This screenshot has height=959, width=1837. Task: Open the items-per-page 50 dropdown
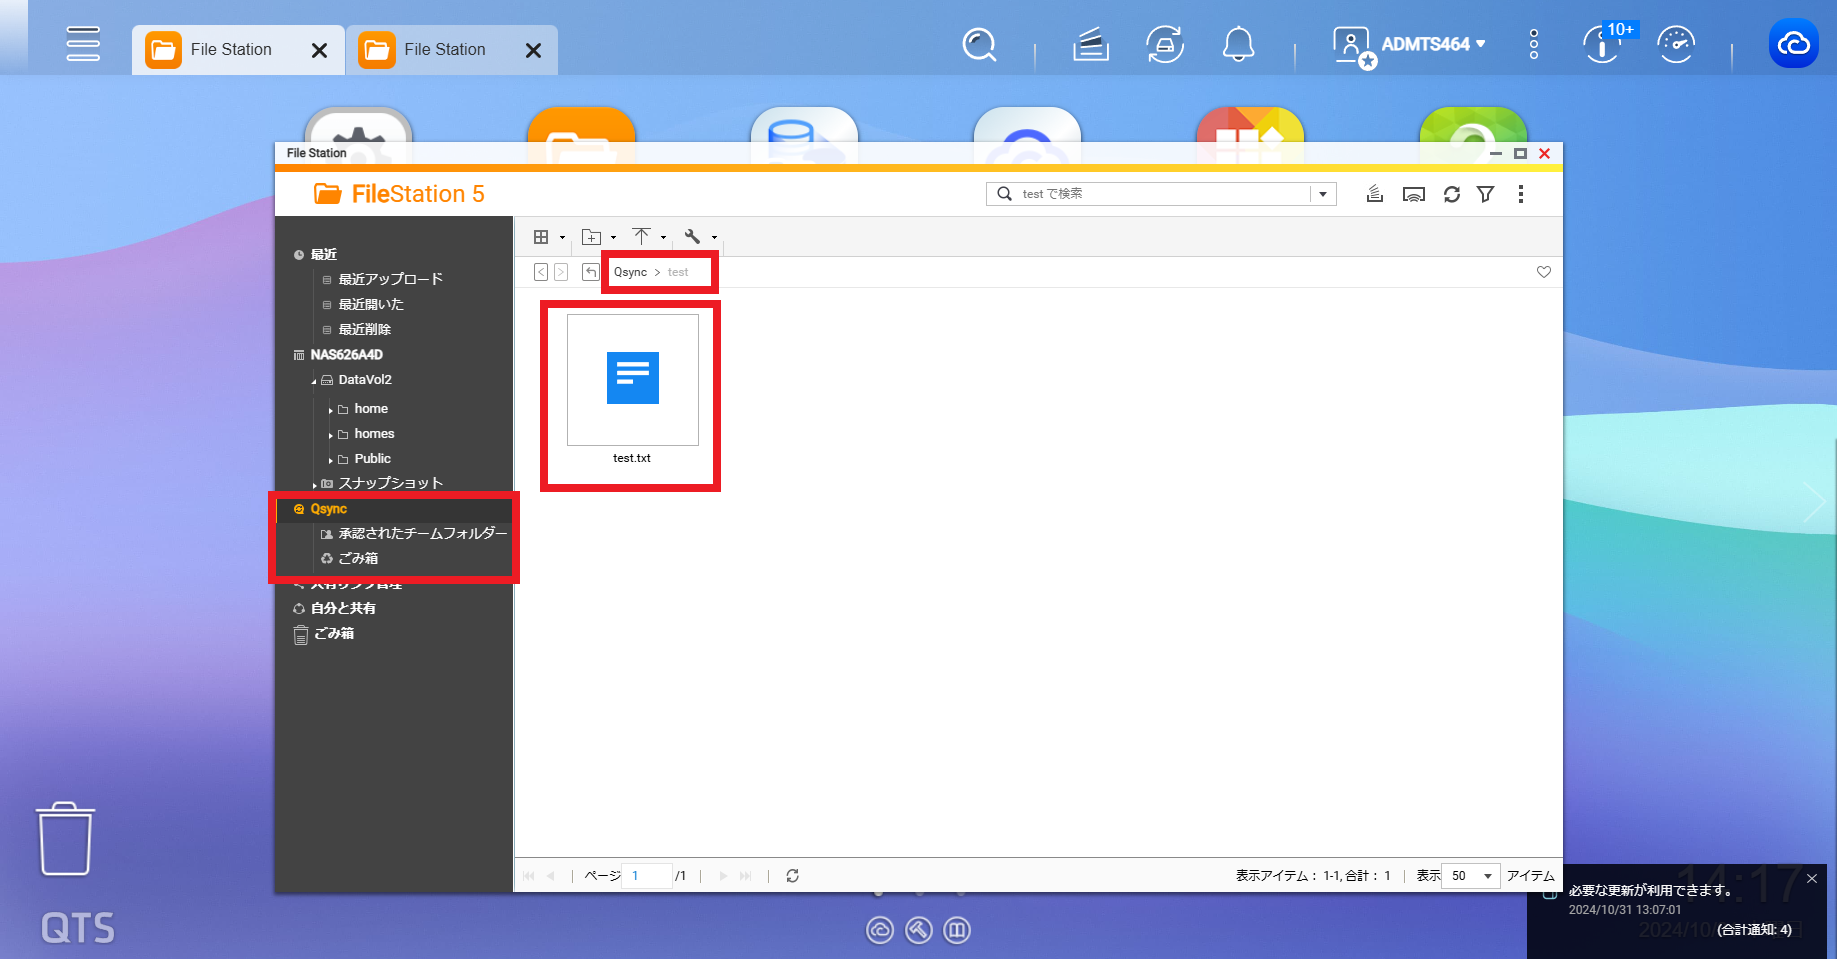tap(1471, 876)
